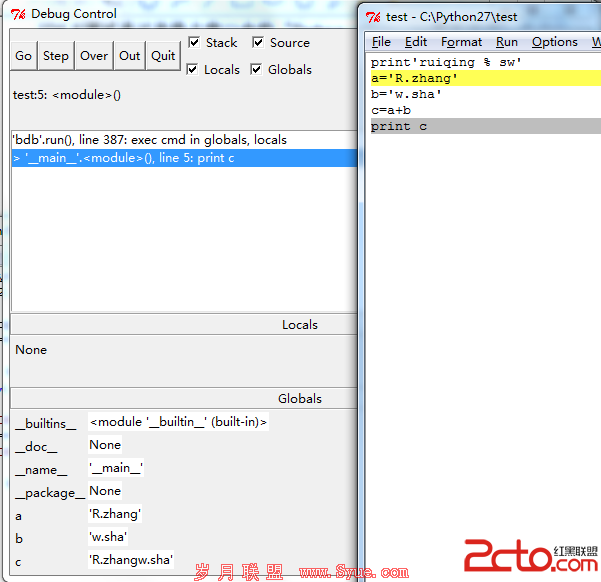601x582 pixels.
Task: Click the Debug Control title text
Action: click(x=74, y=14)
